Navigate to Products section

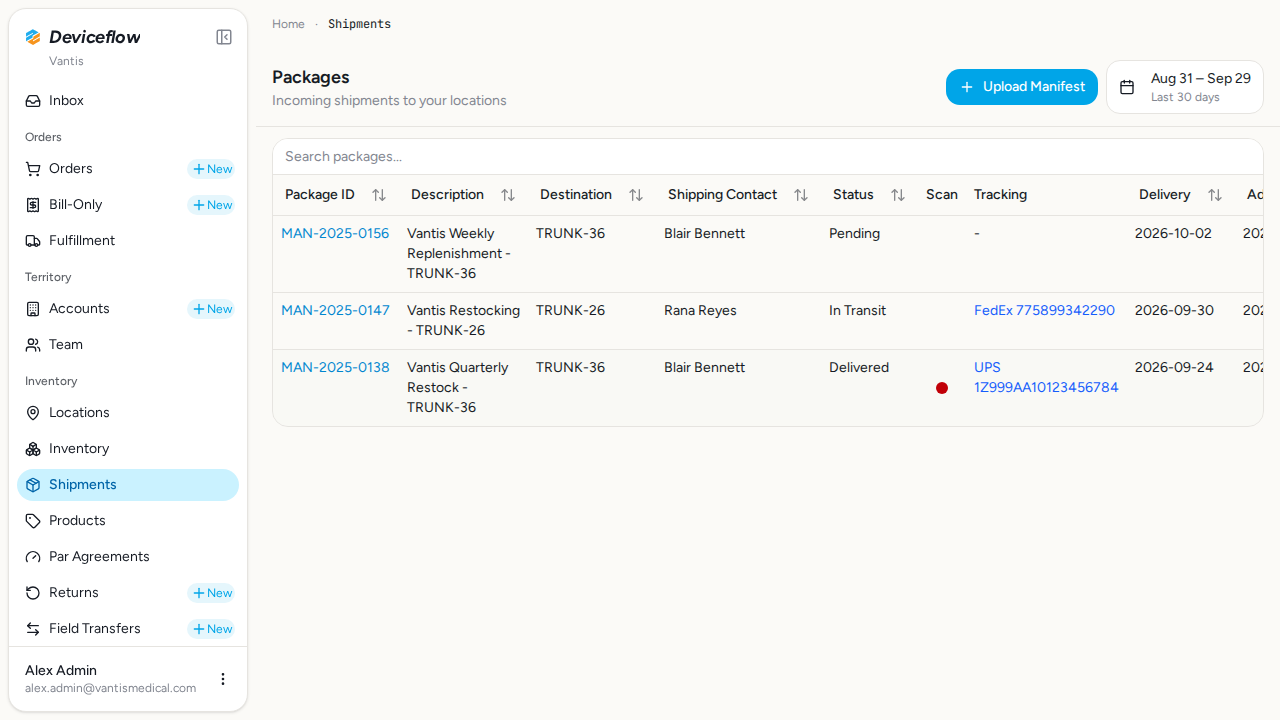[x=128, y=521]
